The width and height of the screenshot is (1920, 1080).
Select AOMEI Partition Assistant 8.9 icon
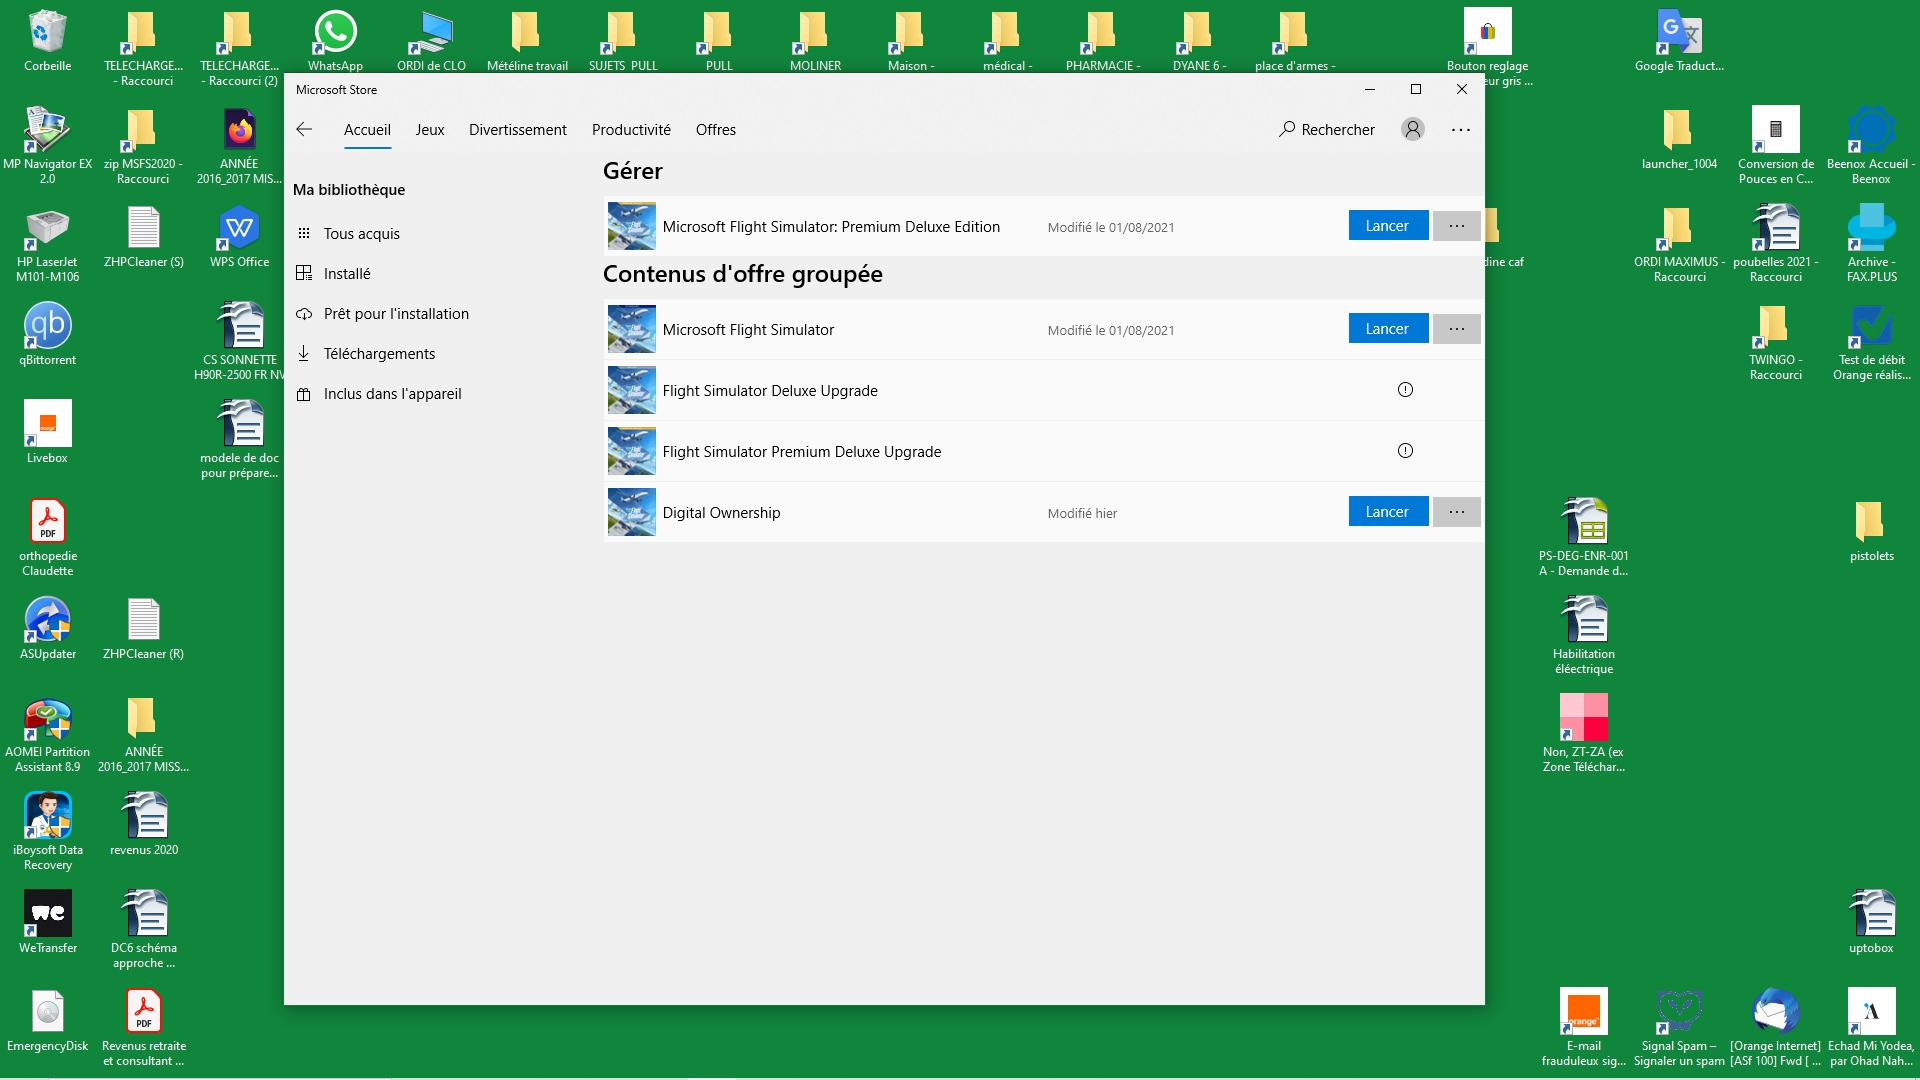[47, 734]
